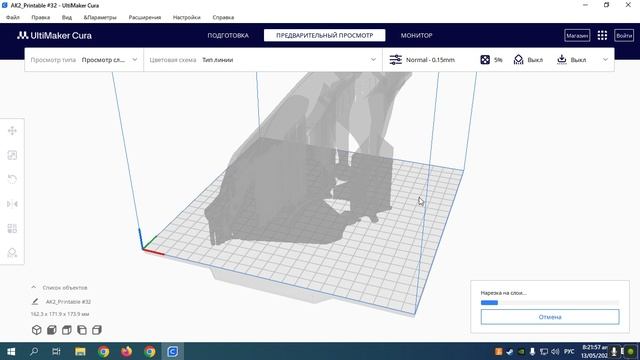Click the Нарезка на слои status text
This screenshot has width=640, height=360.
pos(504,293)
